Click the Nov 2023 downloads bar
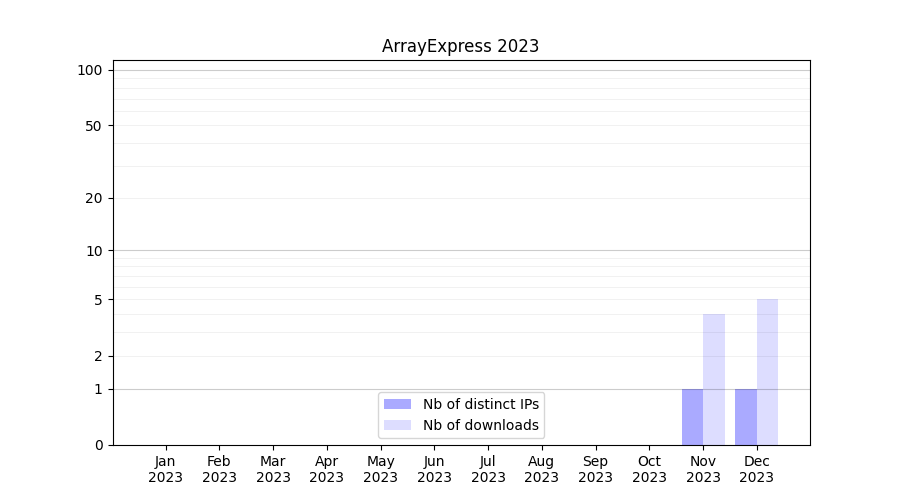900x500 pixels. click(x=714, y=380)
